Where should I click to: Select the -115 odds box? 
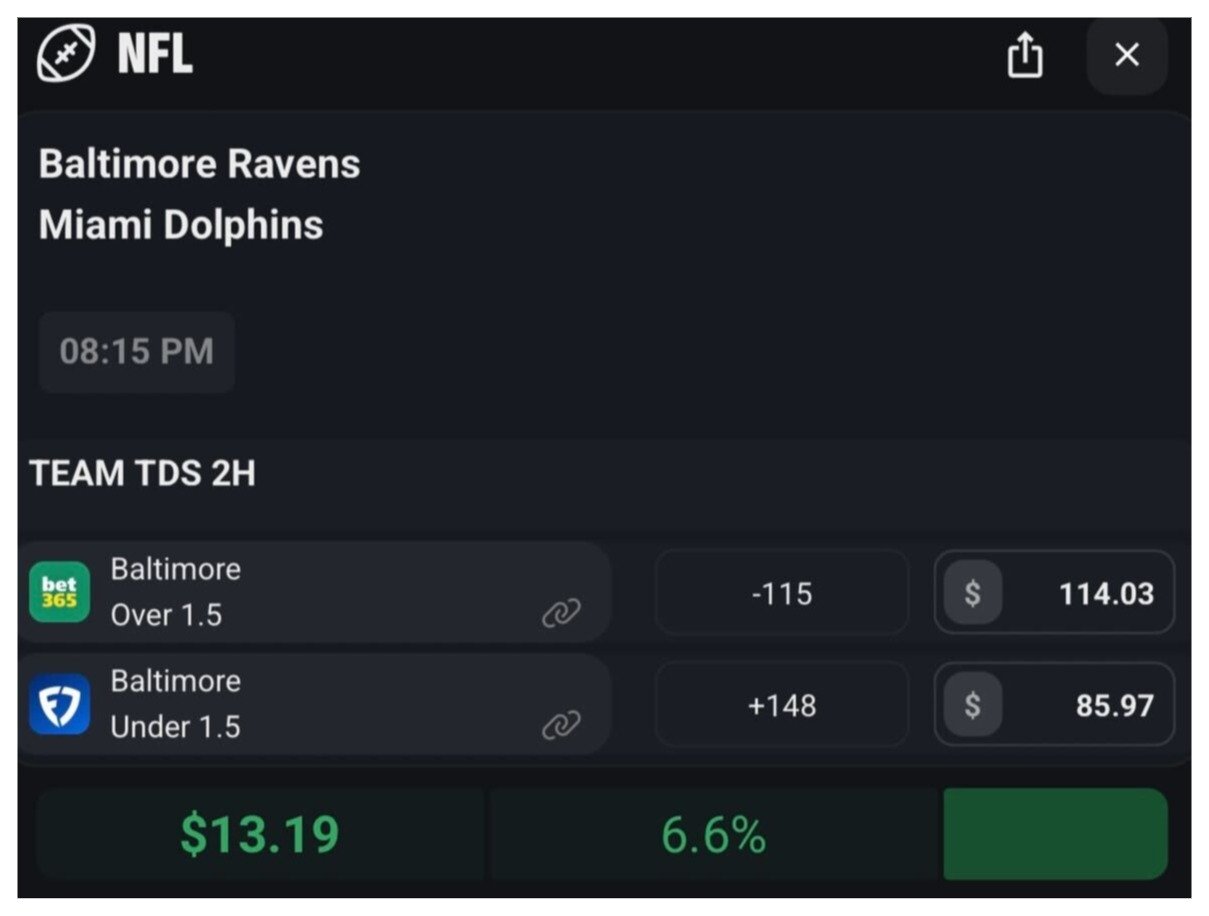click(x=781, y=593)
